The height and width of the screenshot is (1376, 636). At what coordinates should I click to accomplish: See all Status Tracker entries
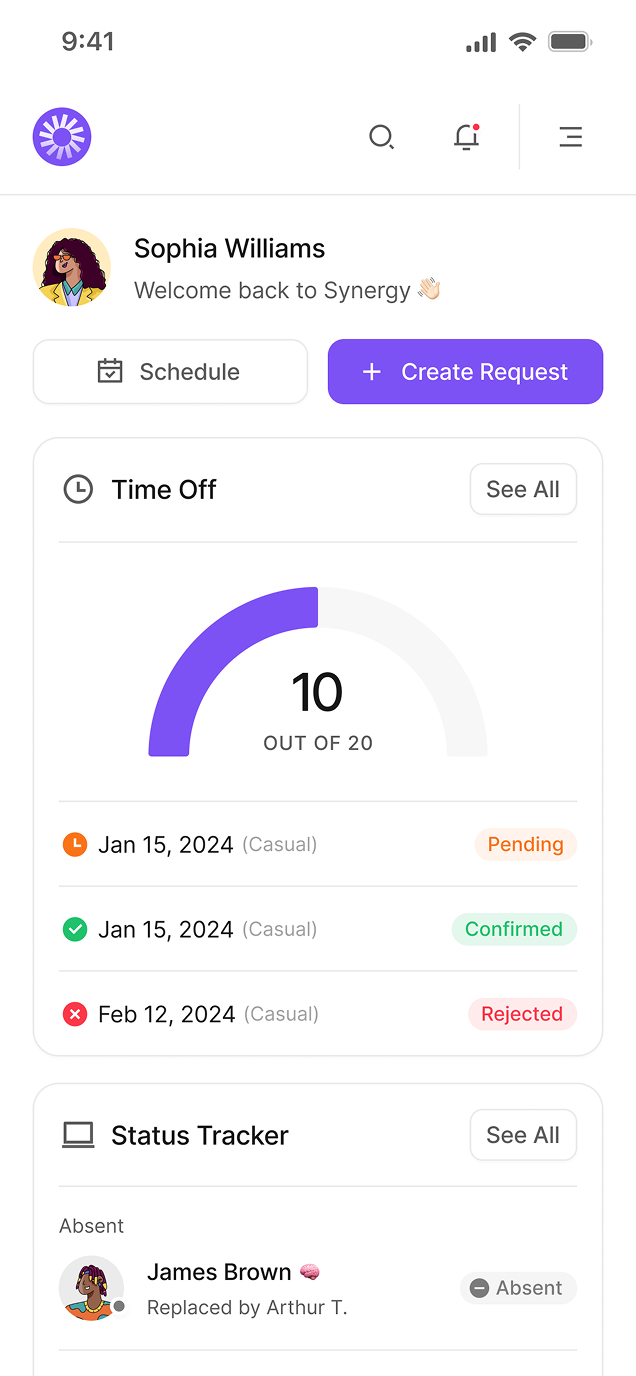(523, 1135)
